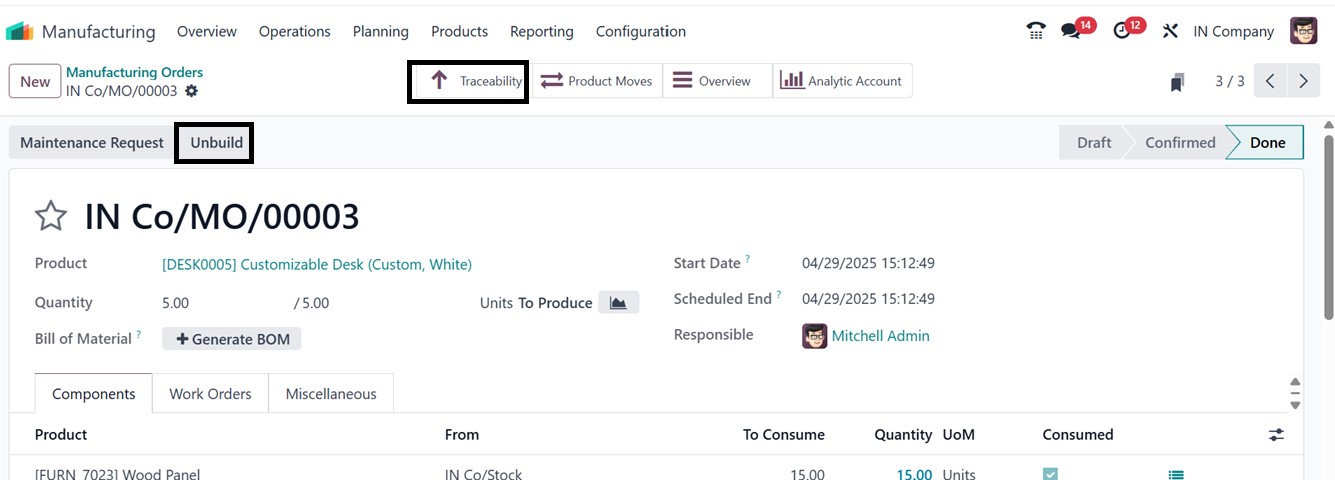
Task: Click the Manufacturing app logo
Action: pos(19,31)
